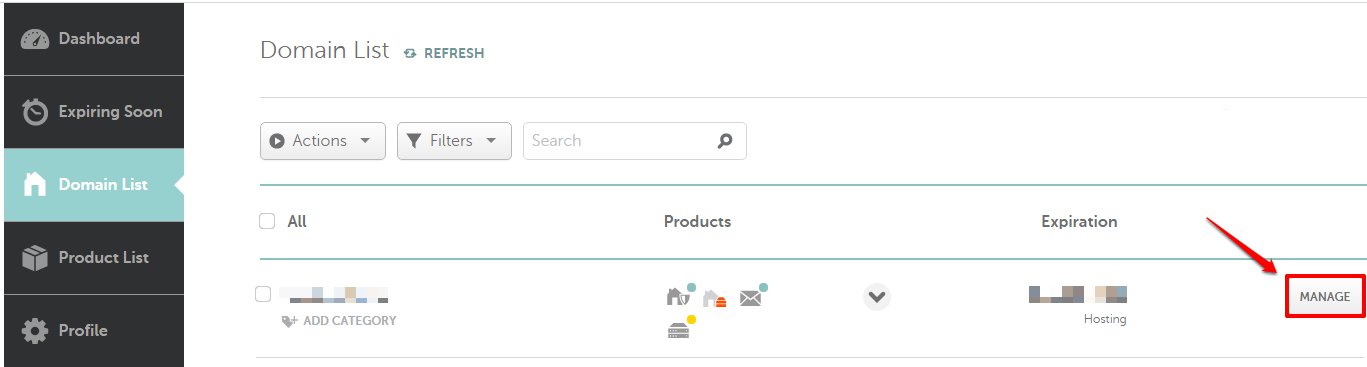1367x367 pixels.
Task: Click the Product List box icon
Action: [x=35, y=258]
